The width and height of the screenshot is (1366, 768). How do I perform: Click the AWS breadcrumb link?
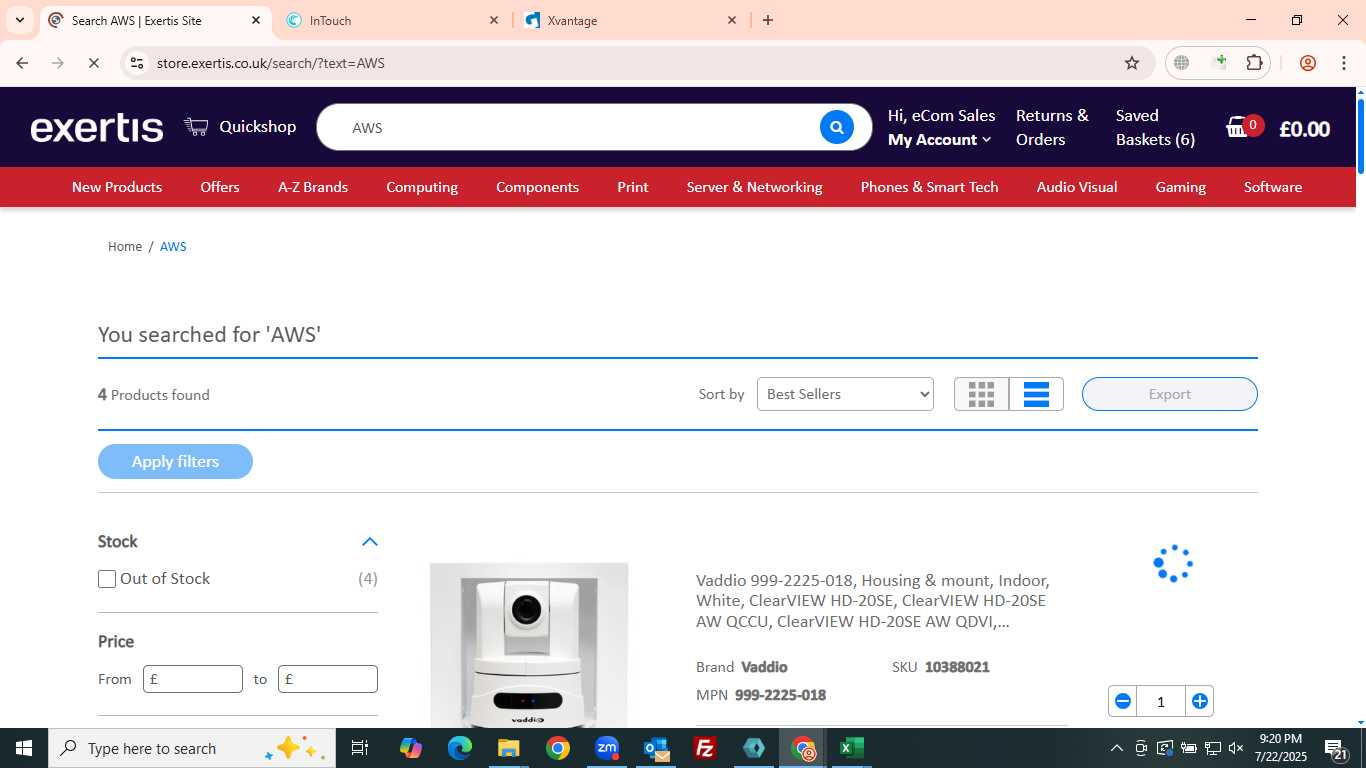[x=173, y=246]
